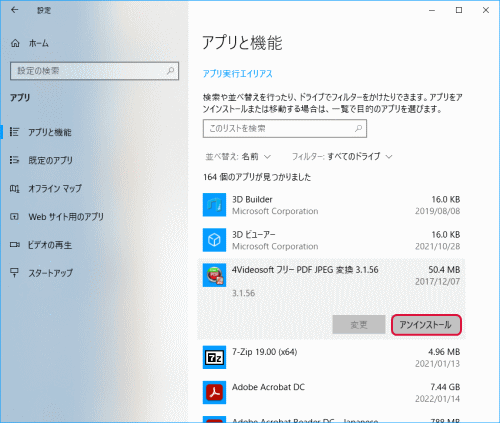
Task: Select the 3D Builder app name
Action: point(252,199)
